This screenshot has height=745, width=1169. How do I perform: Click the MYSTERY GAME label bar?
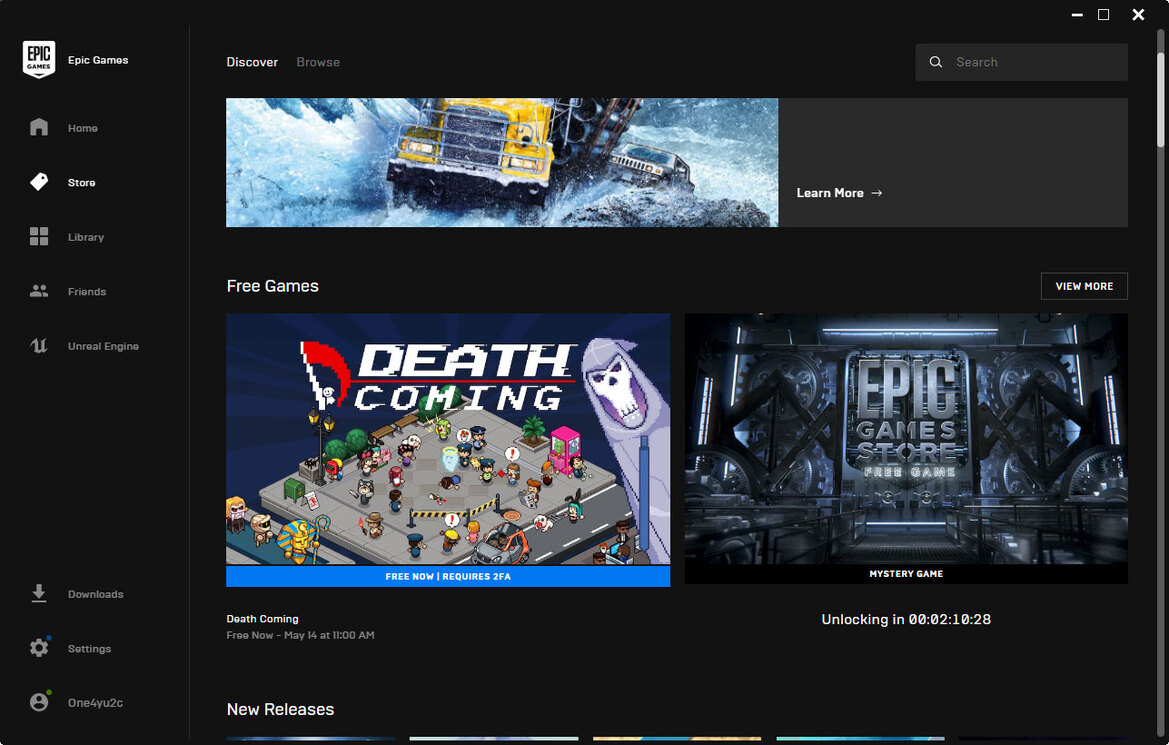point(906,574)
